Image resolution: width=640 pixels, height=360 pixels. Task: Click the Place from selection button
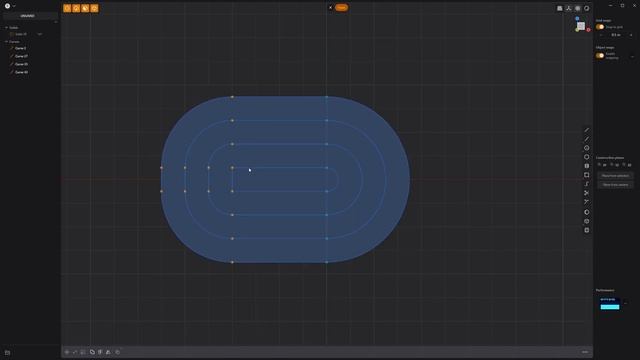pyautogui.click(x=616, y=176)
